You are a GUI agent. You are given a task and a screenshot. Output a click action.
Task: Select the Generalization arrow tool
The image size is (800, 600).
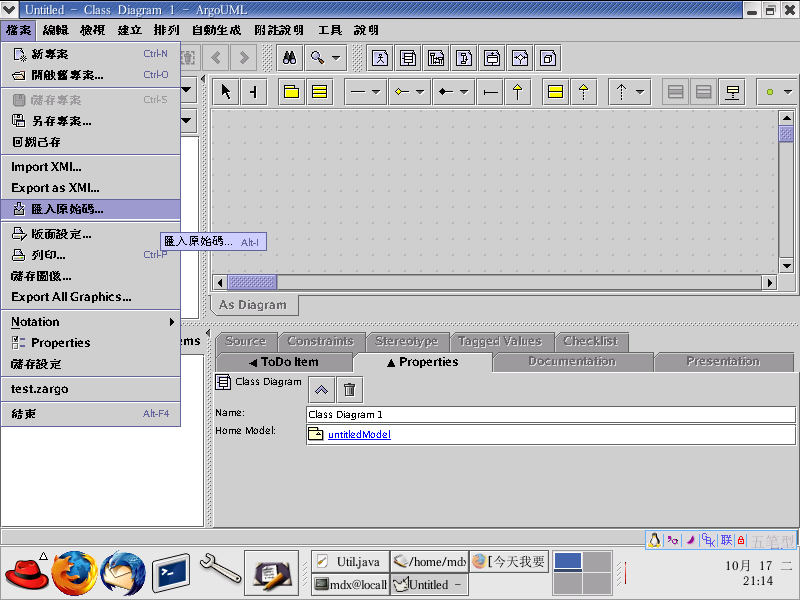coord(517,92)
